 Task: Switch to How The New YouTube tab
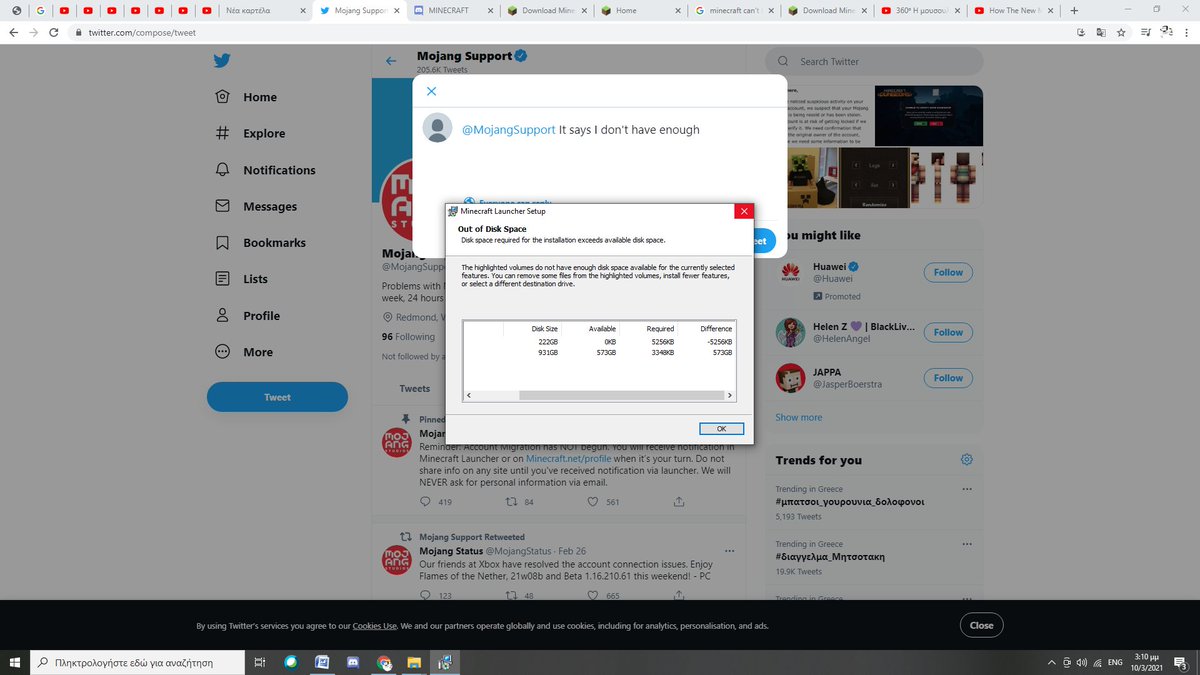pyautogui.click(x=1015, y=10)
